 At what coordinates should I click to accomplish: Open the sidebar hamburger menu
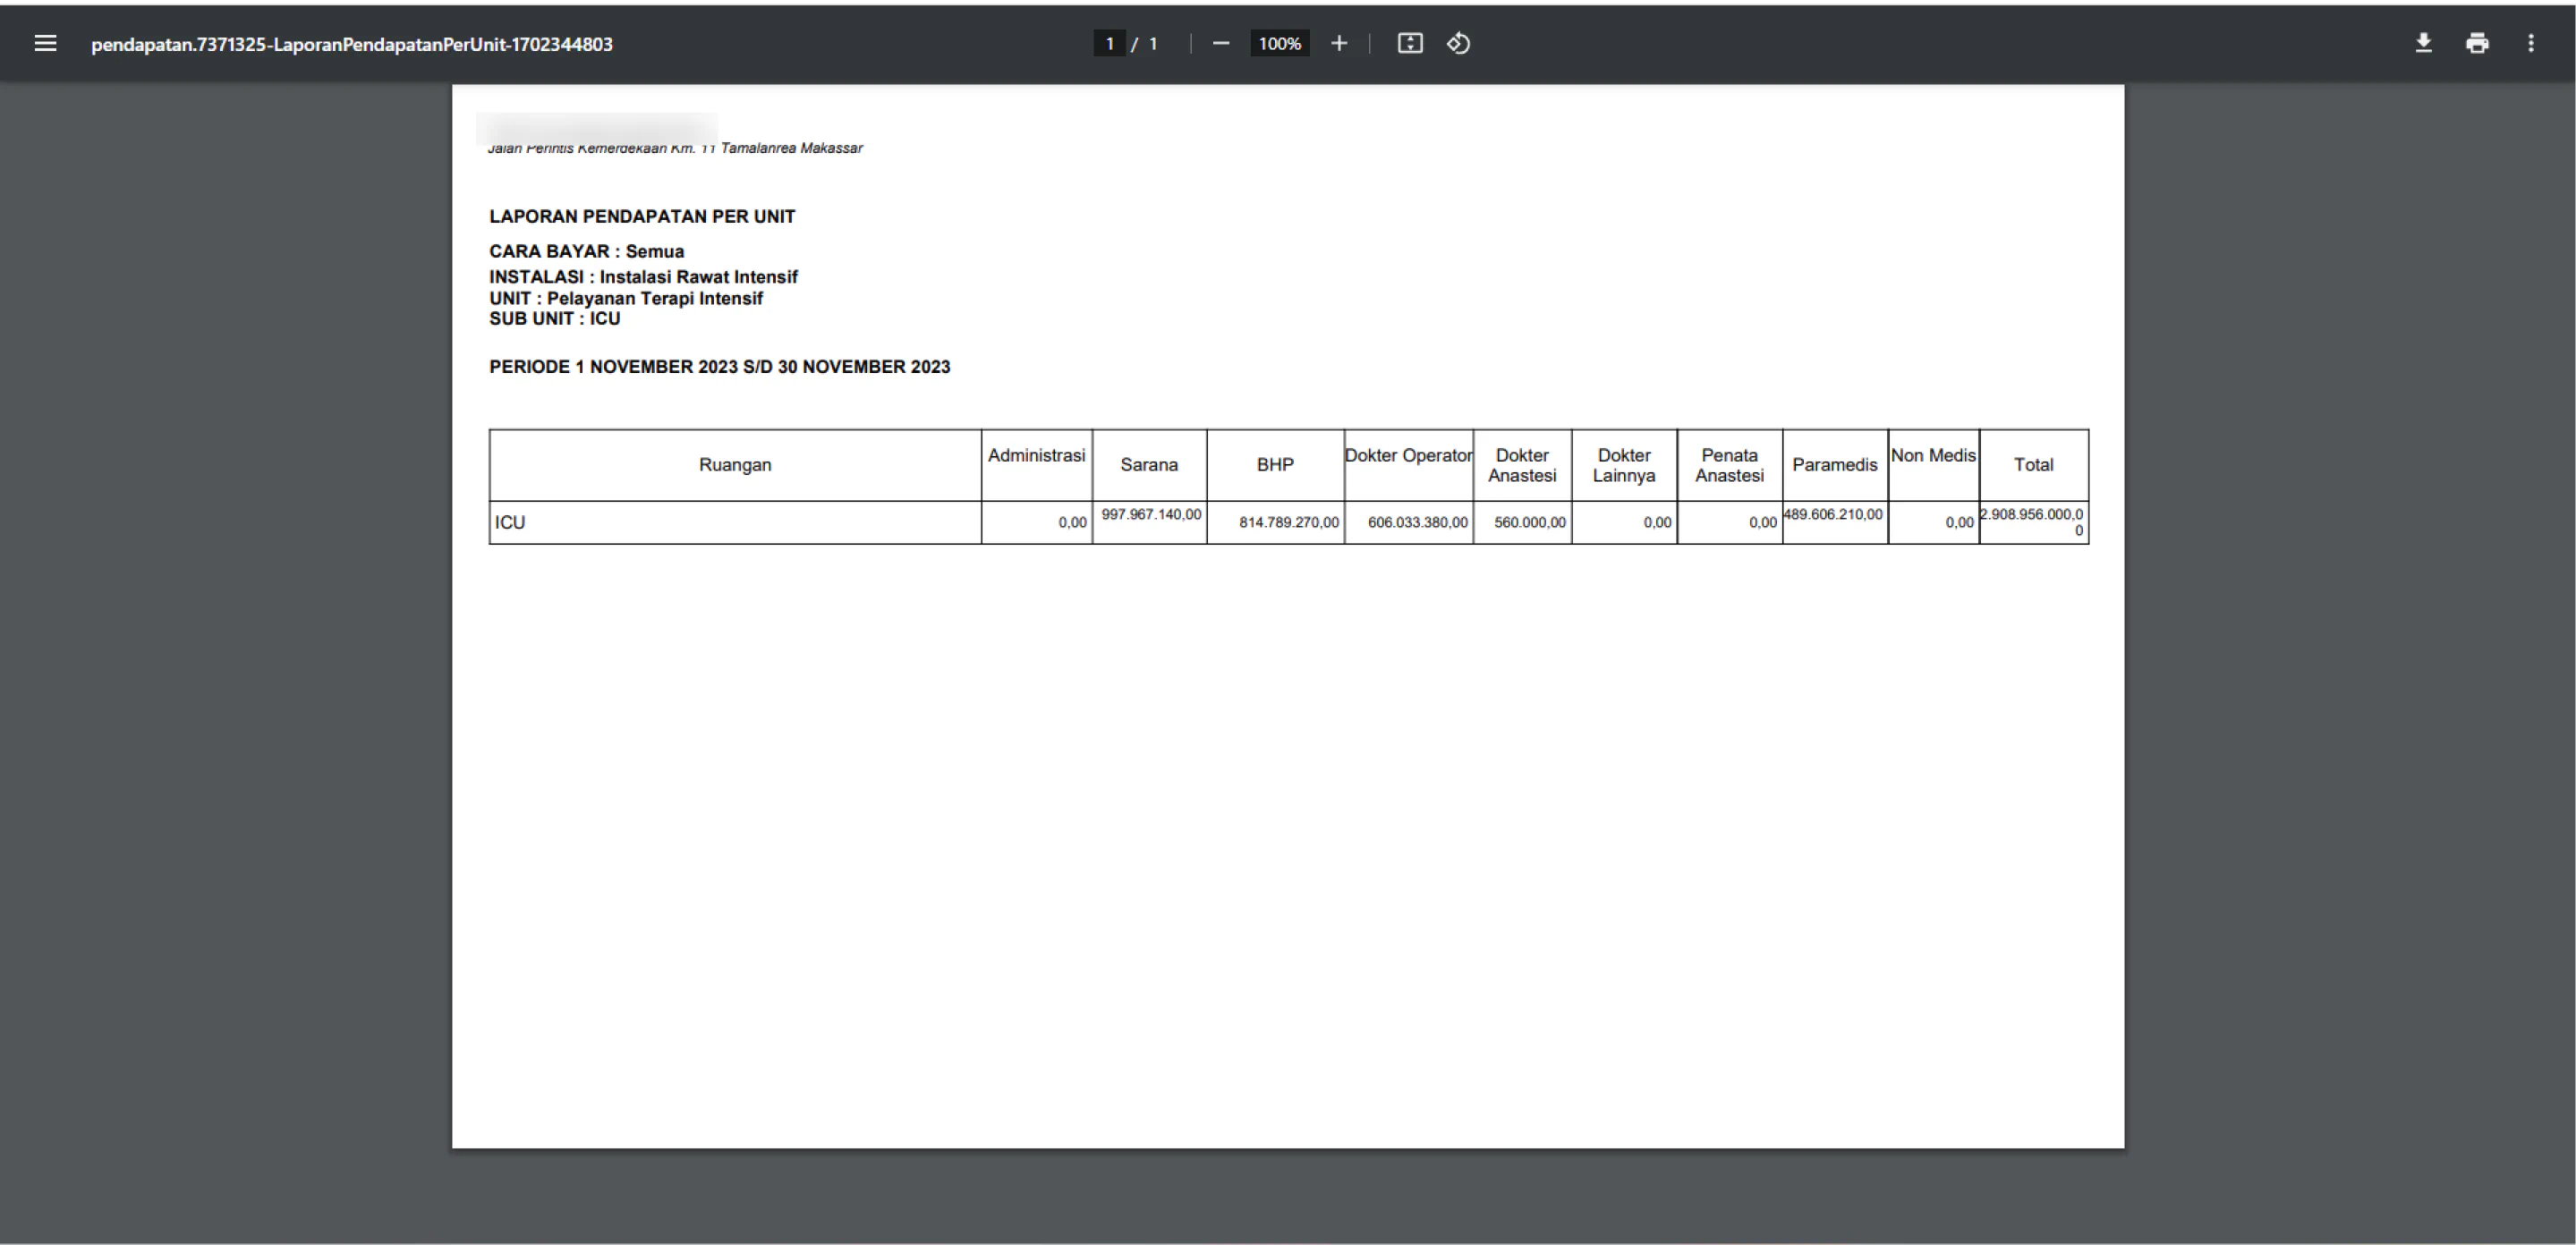[45, 43]
